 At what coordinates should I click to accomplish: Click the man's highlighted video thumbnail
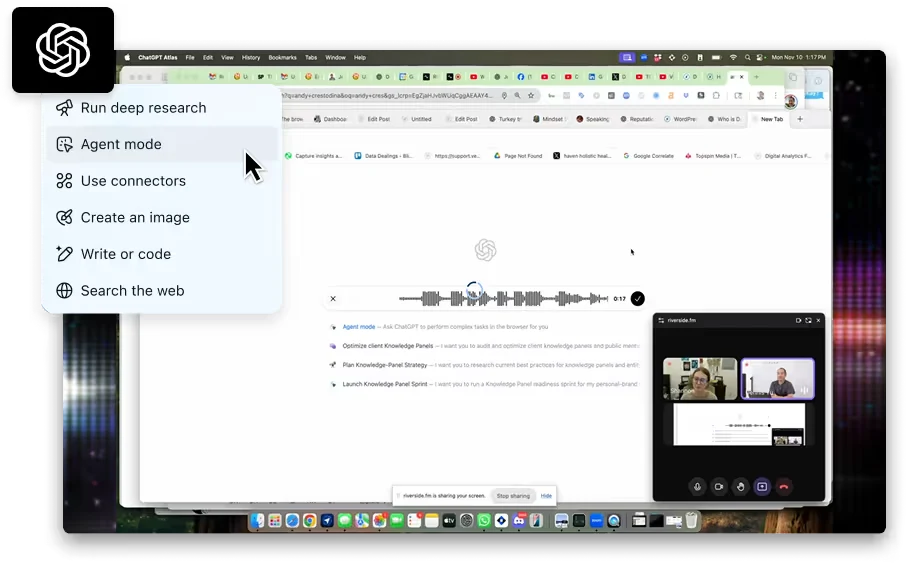[x=778, y=379]
